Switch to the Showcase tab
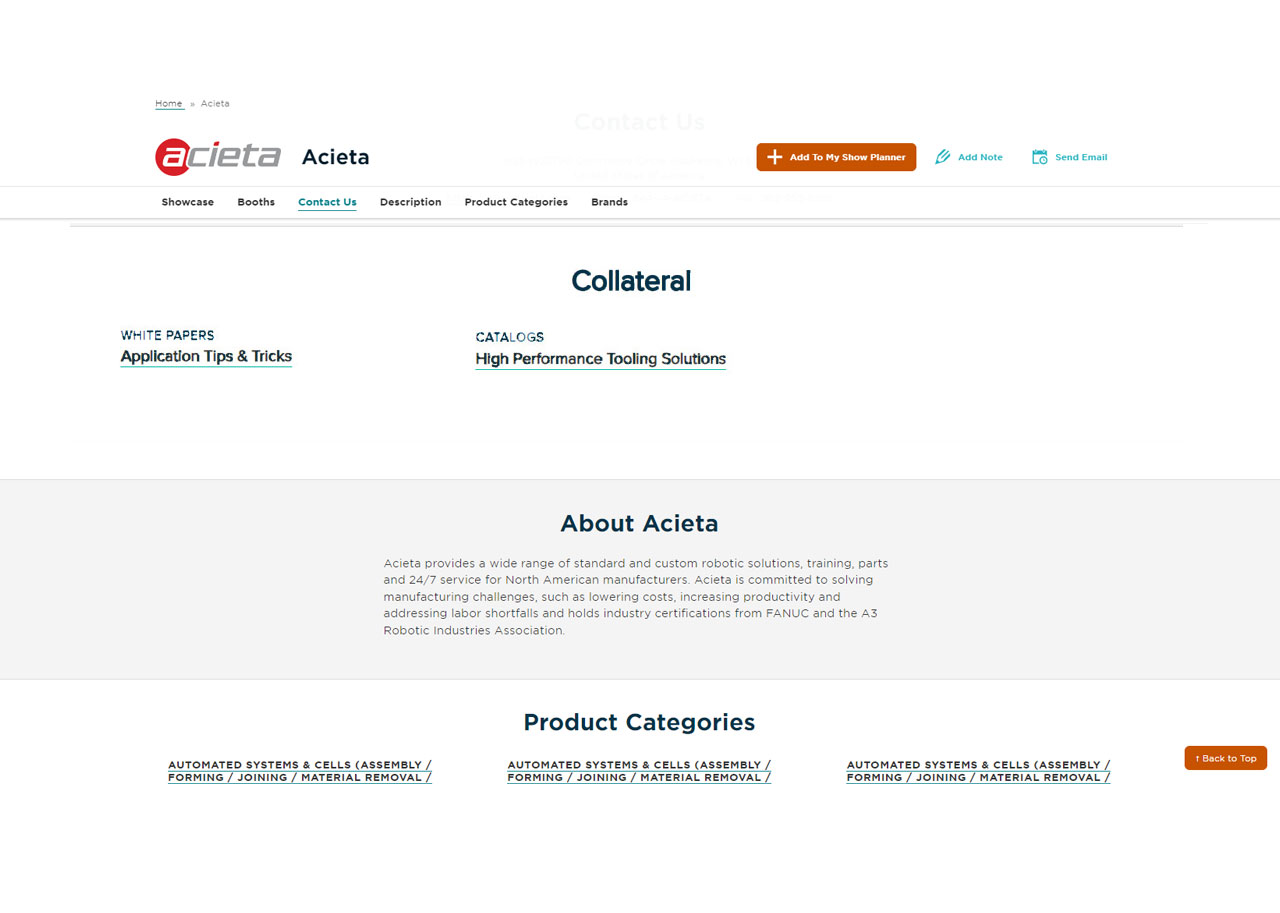1280x913 pixels. click(188, 202)
